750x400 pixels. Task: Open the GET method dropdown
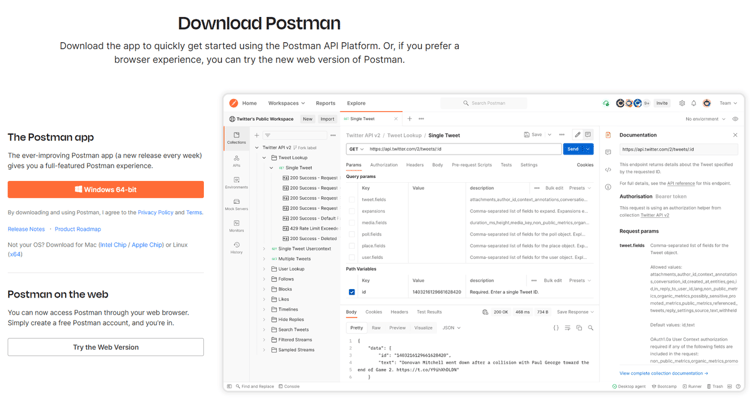pos(356,149)
